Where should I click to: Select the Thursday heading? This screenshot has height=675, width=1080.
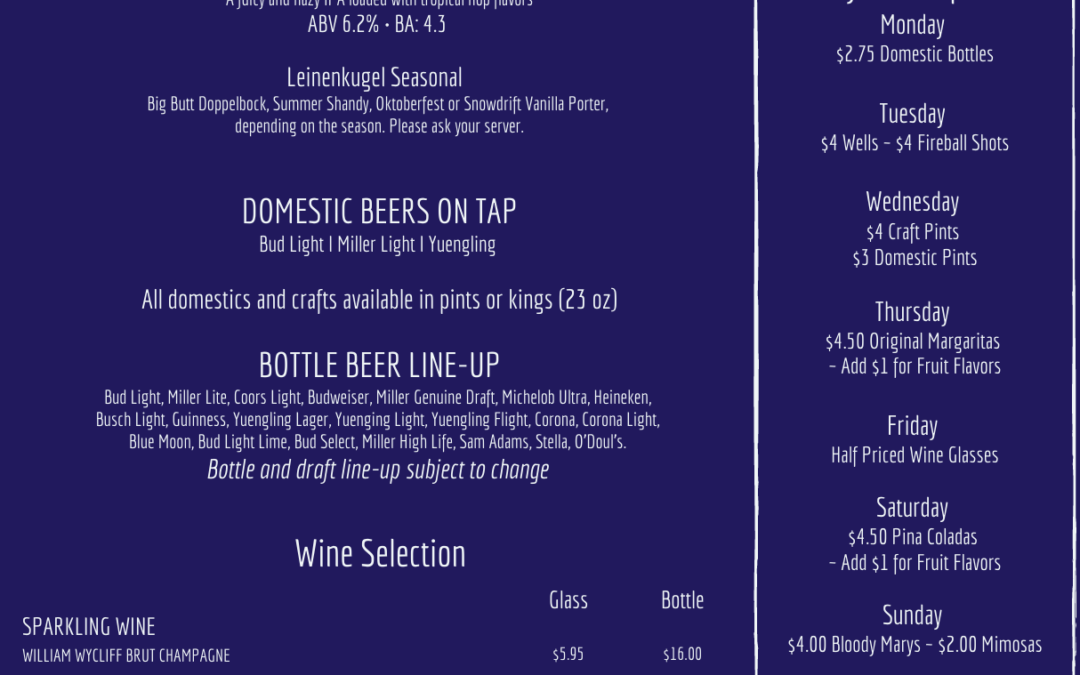912,312
